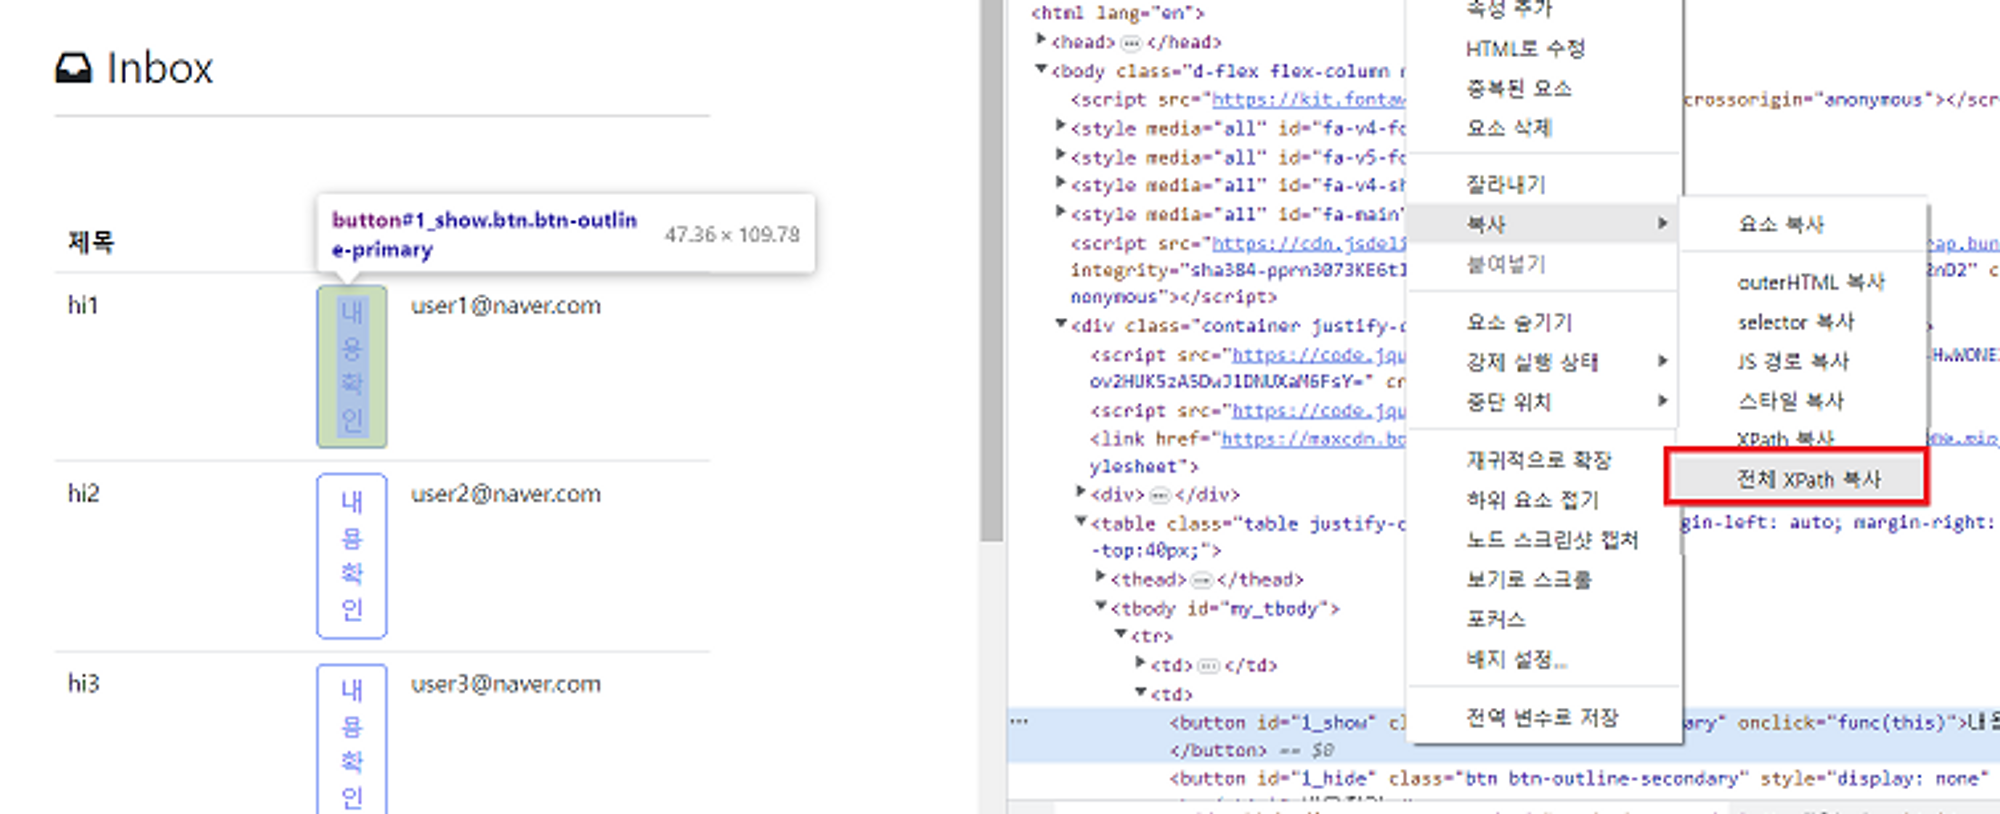Open the maxcdn link href URL
This screenshot has width=2000, height=814.
coord(1313,439)
